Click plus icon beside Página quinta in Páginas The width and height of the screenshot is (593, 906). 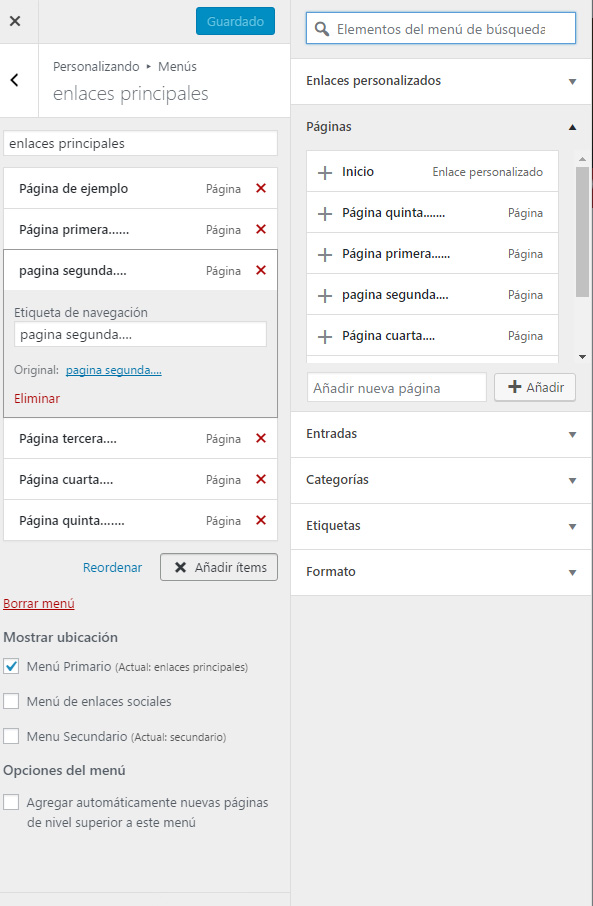(325, 213)
